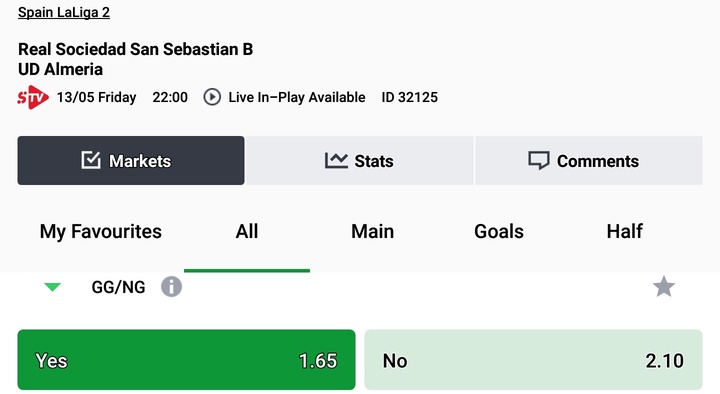The width and height of the screenshot is (720, 394).
Task: Switch to the Stats tab
Action: pos(360,160)
